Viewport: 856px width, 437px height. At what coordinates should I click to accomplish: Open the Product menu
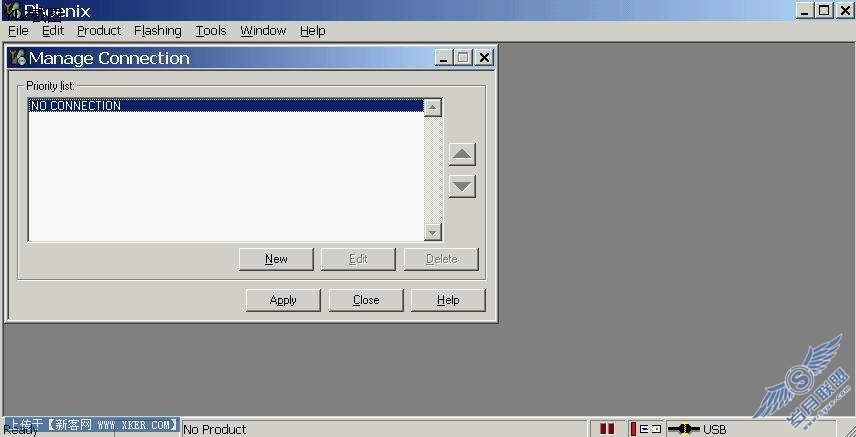pyautogui.click(x=99, y=31)
